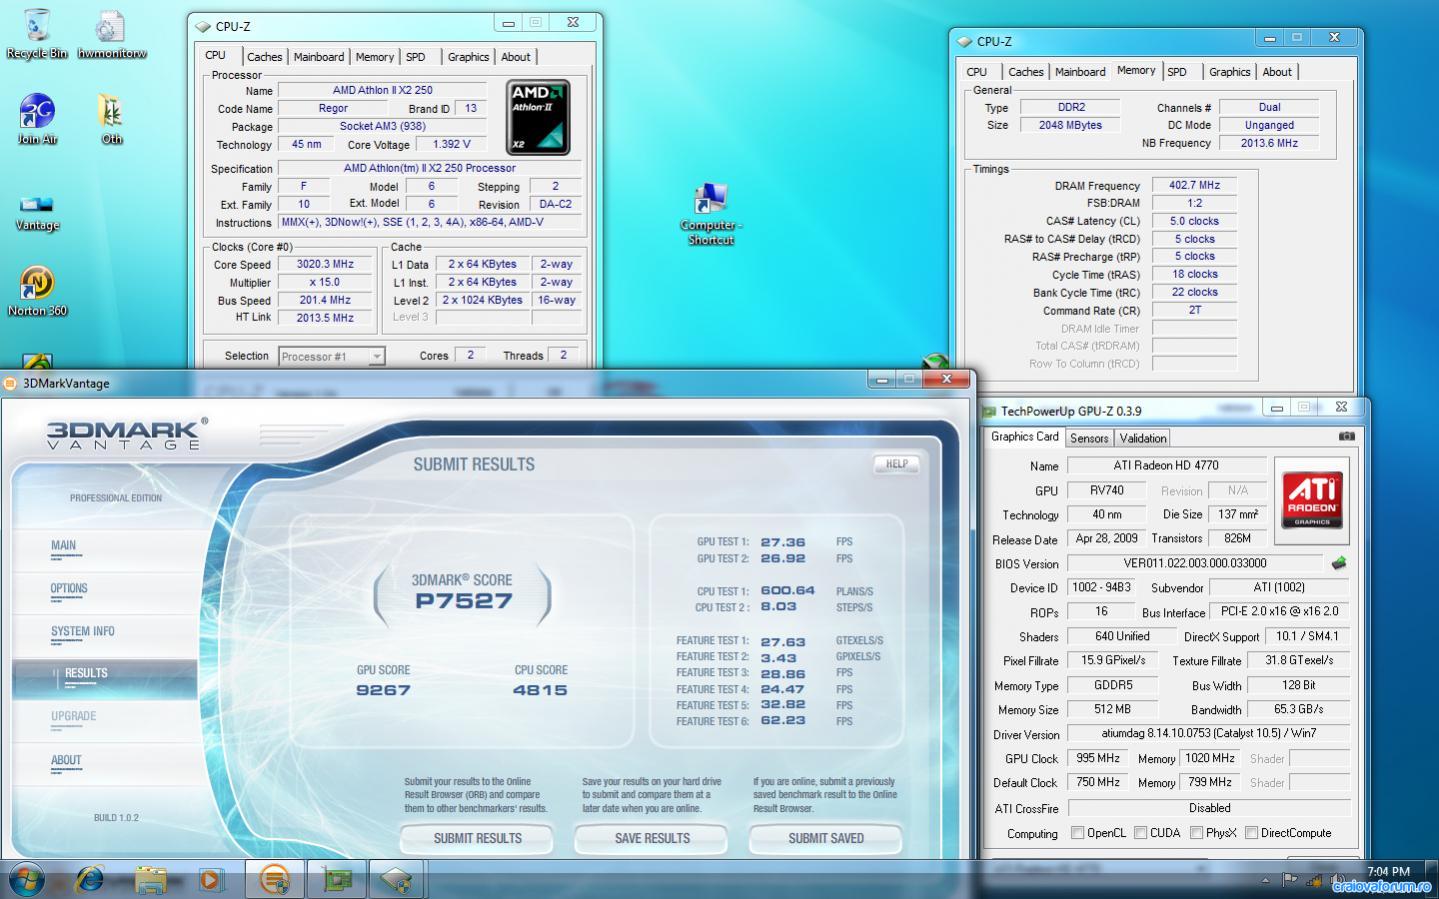This screenshot has width=1439, height=899.
Task: Open the Caches tab in left CPU-Z
Action: point(264,57)
